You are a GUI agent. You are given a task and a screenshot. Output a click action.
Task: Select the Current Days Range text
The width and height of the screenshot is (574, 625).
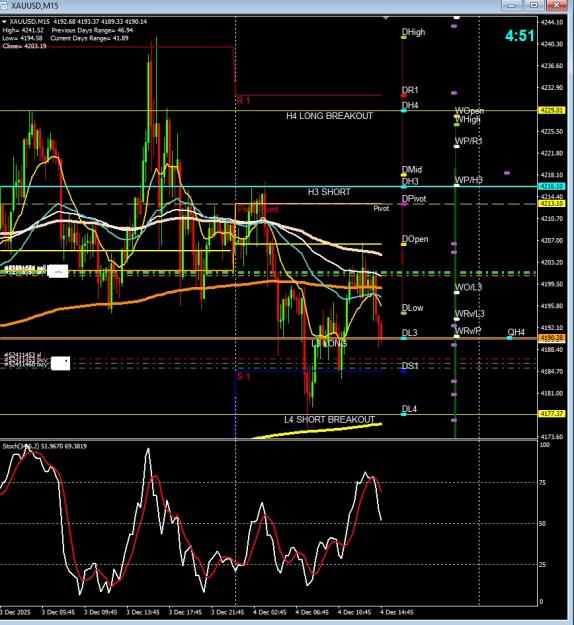tap(89, 38)
